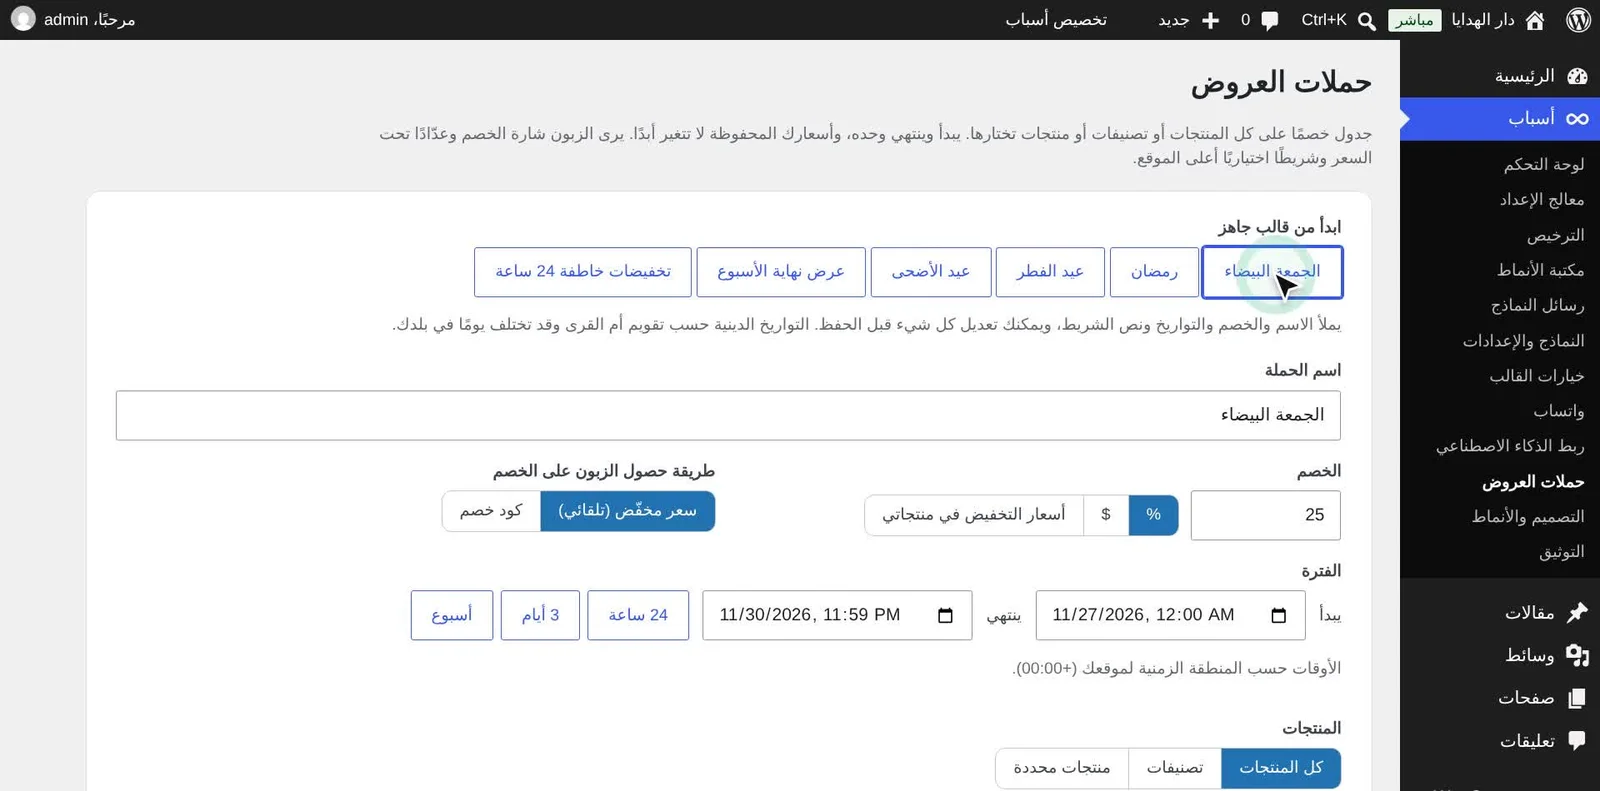Apply the رمضان template
Viewport: 1600px width, 791px height.
tap(1154, 272)
